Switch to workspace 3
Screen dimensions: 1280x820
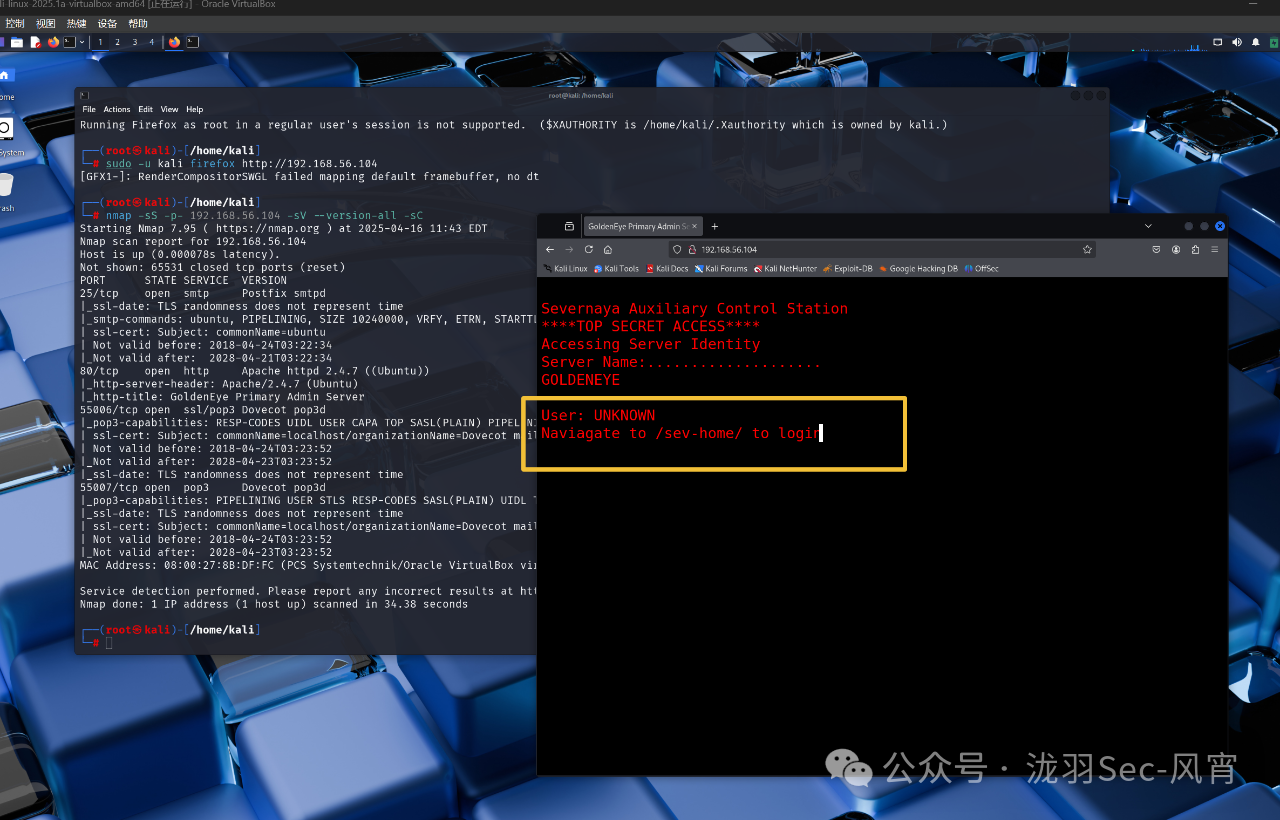point(135,42)
